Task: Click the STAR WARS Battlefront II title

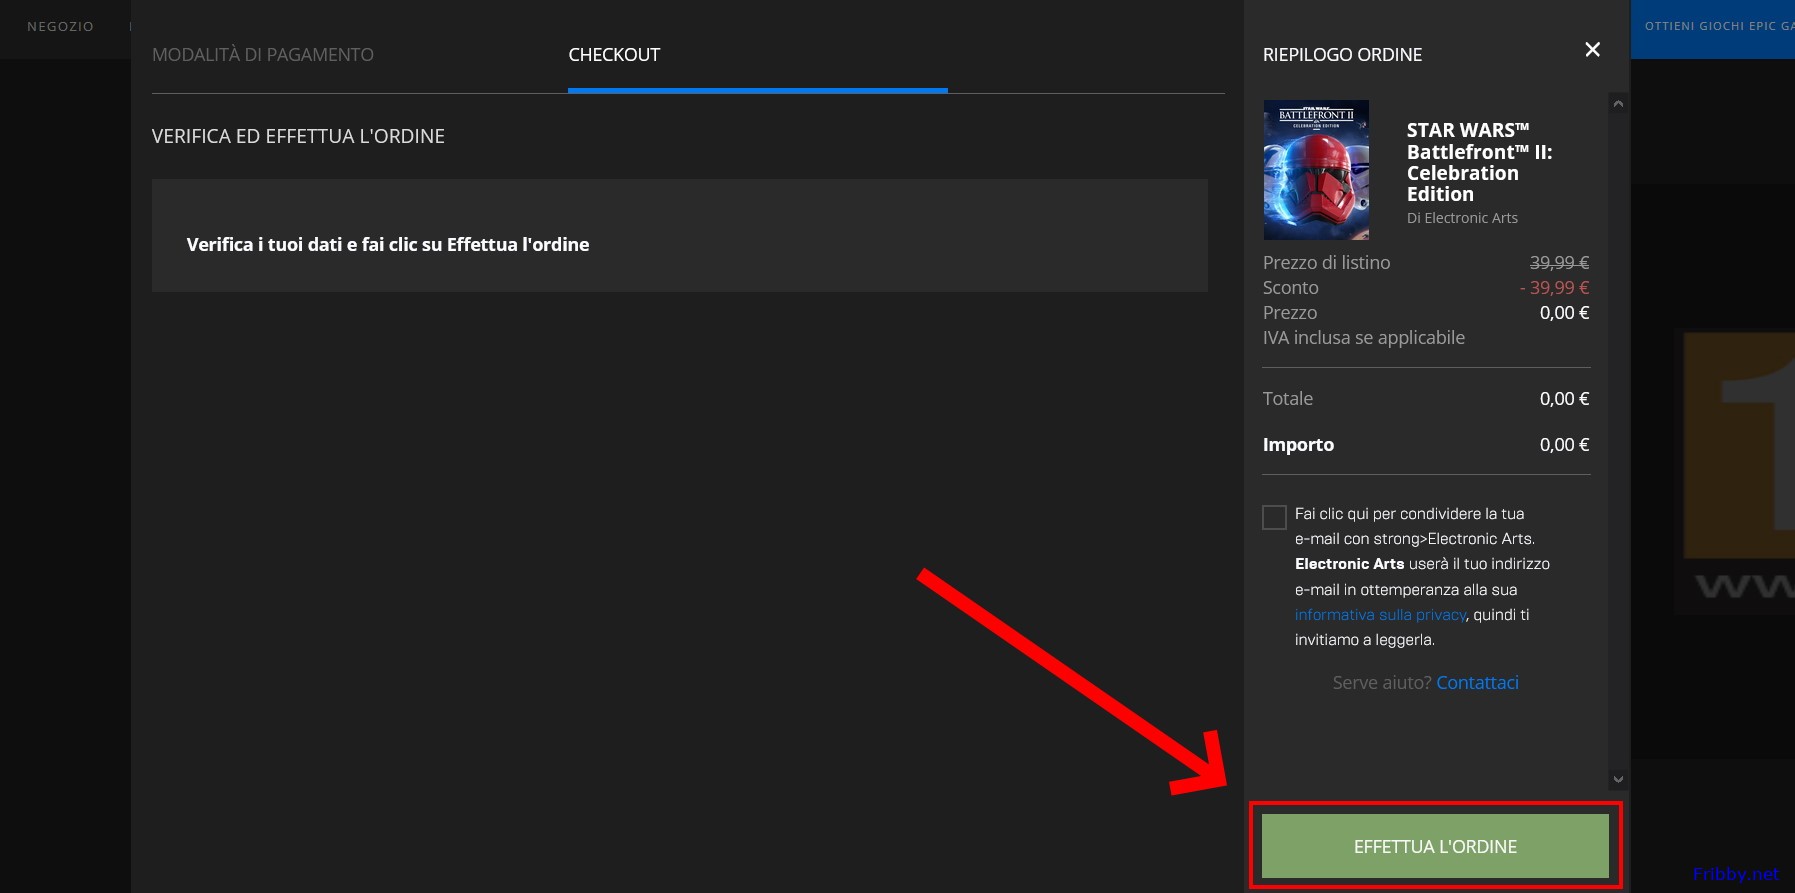Action: click(x=1479, y=162)
